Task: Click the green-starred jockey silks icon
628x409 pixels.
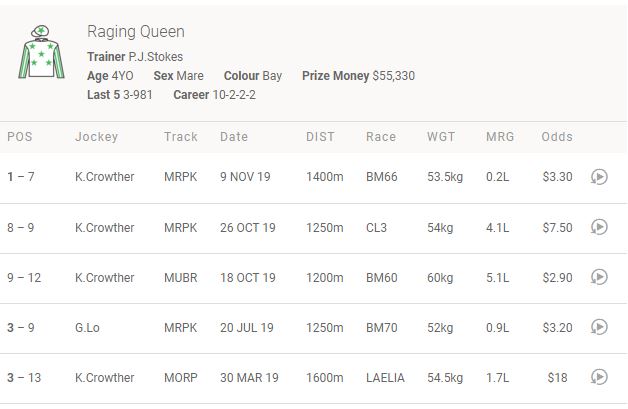Action: (x=41, y=53)
